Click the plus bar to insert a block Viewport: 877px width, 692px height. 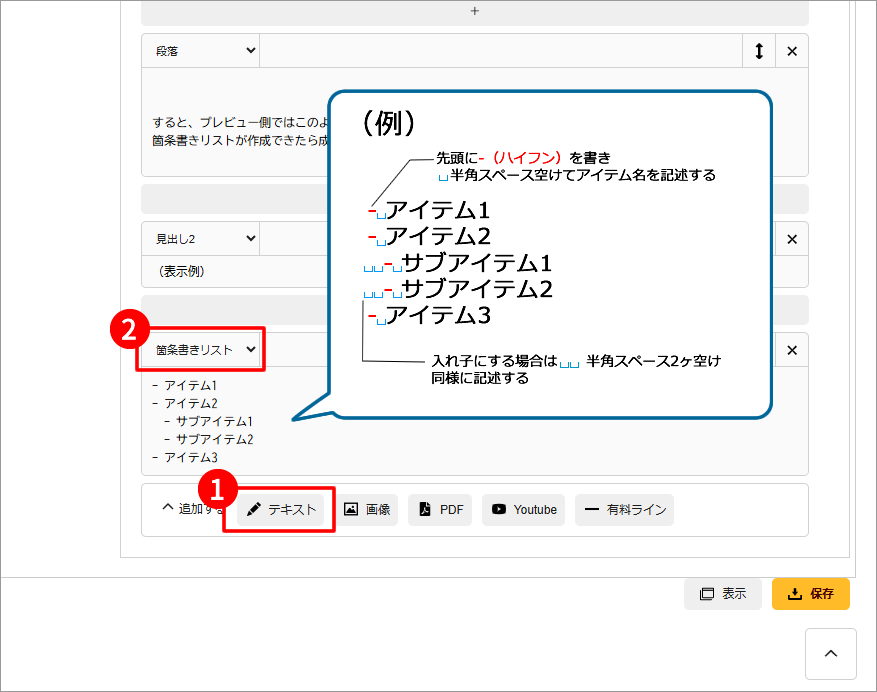pos(474,11)
